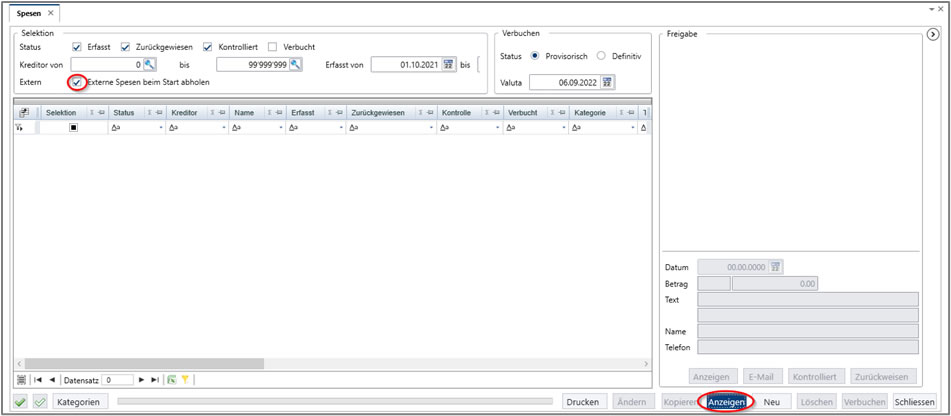951x416 pixels.
Task: Collapse Freigabe panel with the round arrow button
Action: [x=934, y=35]
